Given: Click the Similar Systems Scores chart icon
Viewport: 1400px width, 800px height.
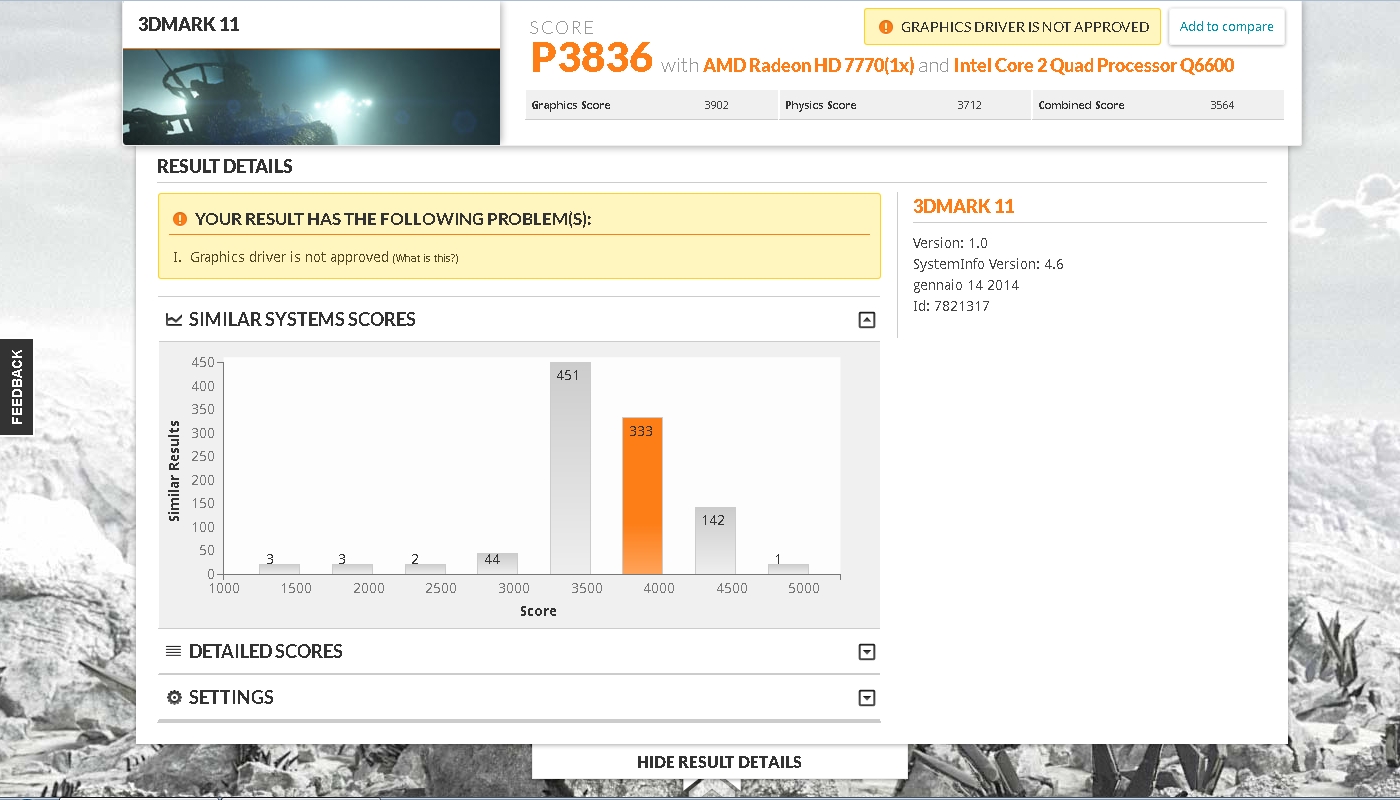Looking at the screenshot, I should pyautogui.click(x=174, y=320).
